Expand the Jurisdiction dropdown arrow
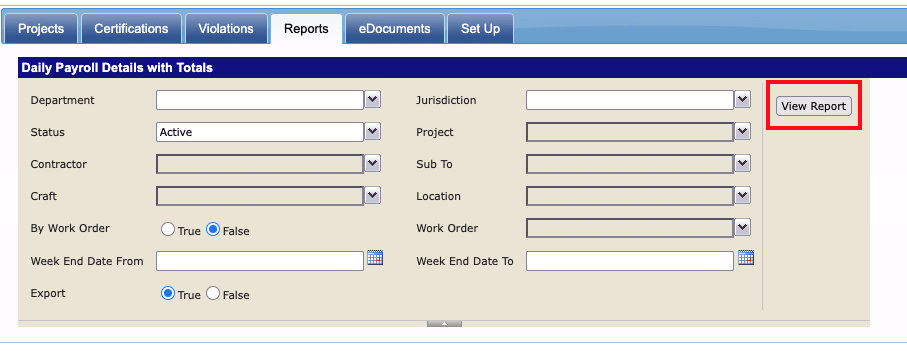 [x=743, y=100]
